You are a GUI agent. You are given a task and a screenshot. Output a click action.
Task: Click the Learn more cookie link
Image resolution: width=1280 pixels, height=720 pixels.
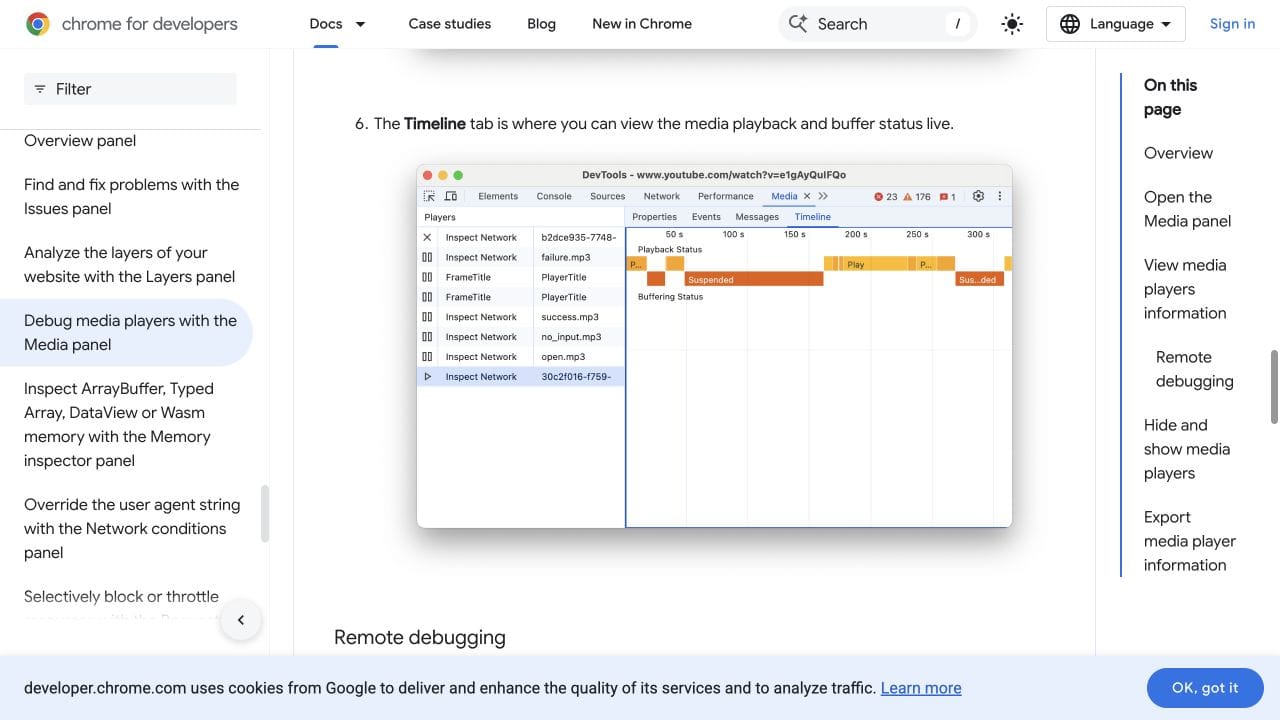(921, 688)
